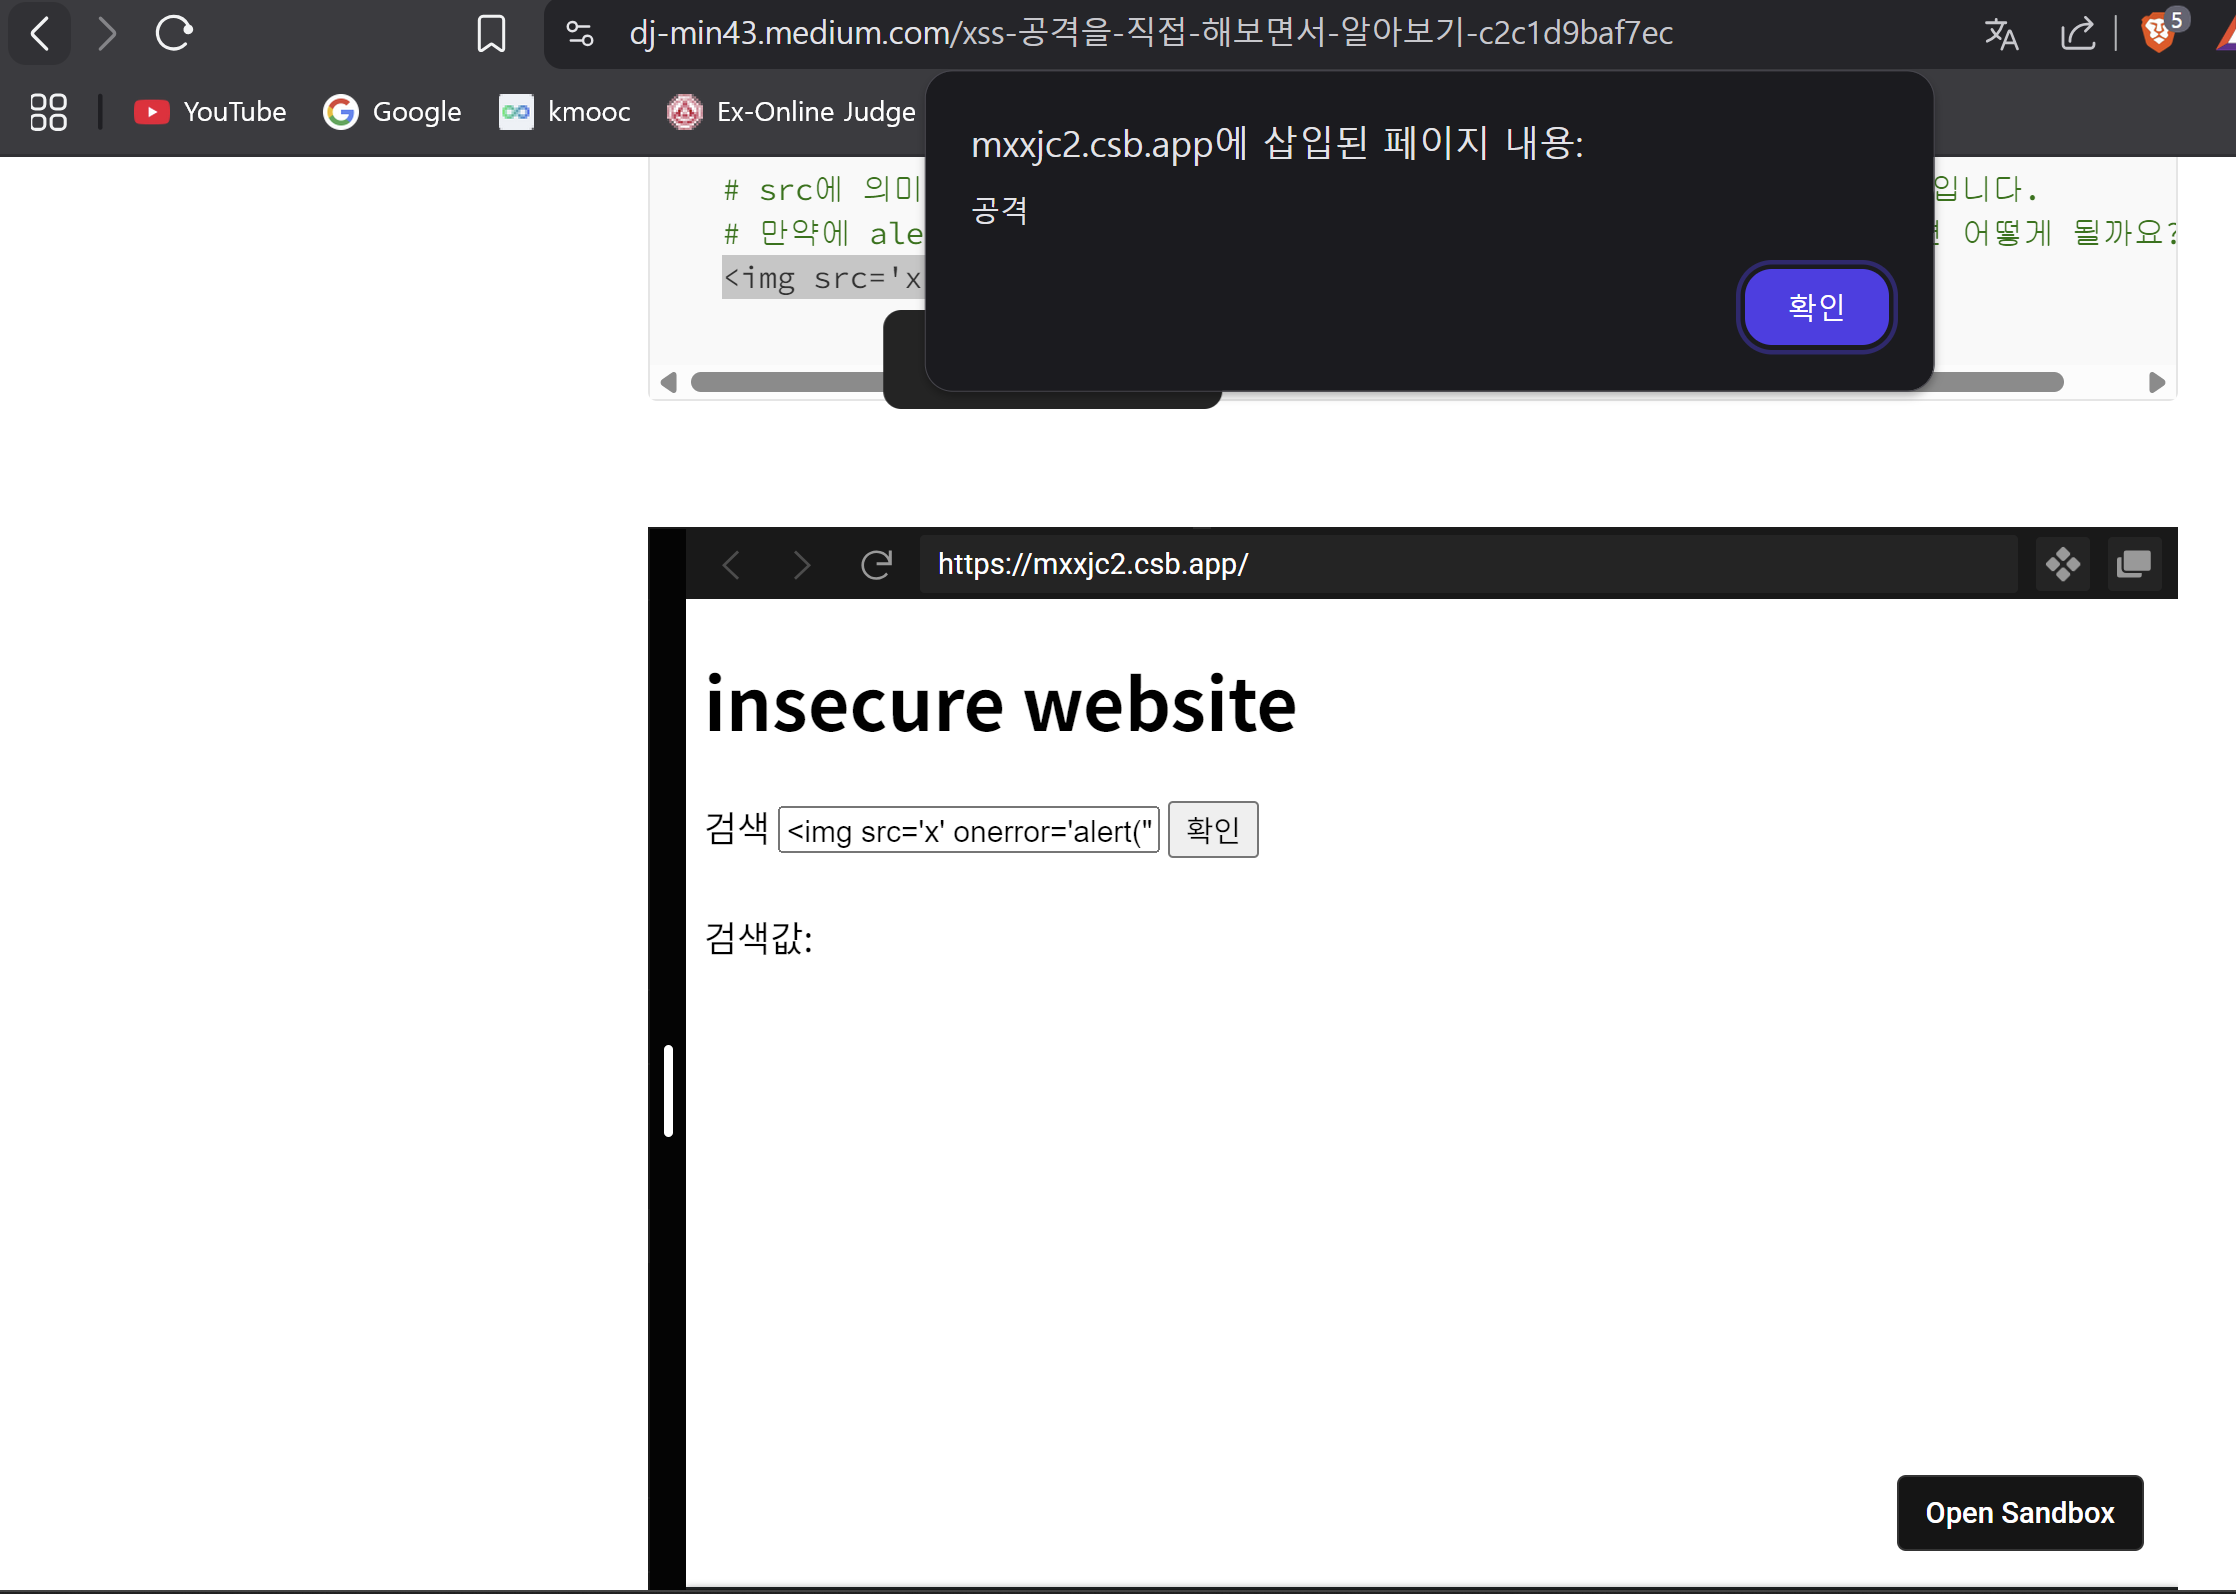
Task: Confirm the alert dialog with 확인
Action: [1816, 306]
